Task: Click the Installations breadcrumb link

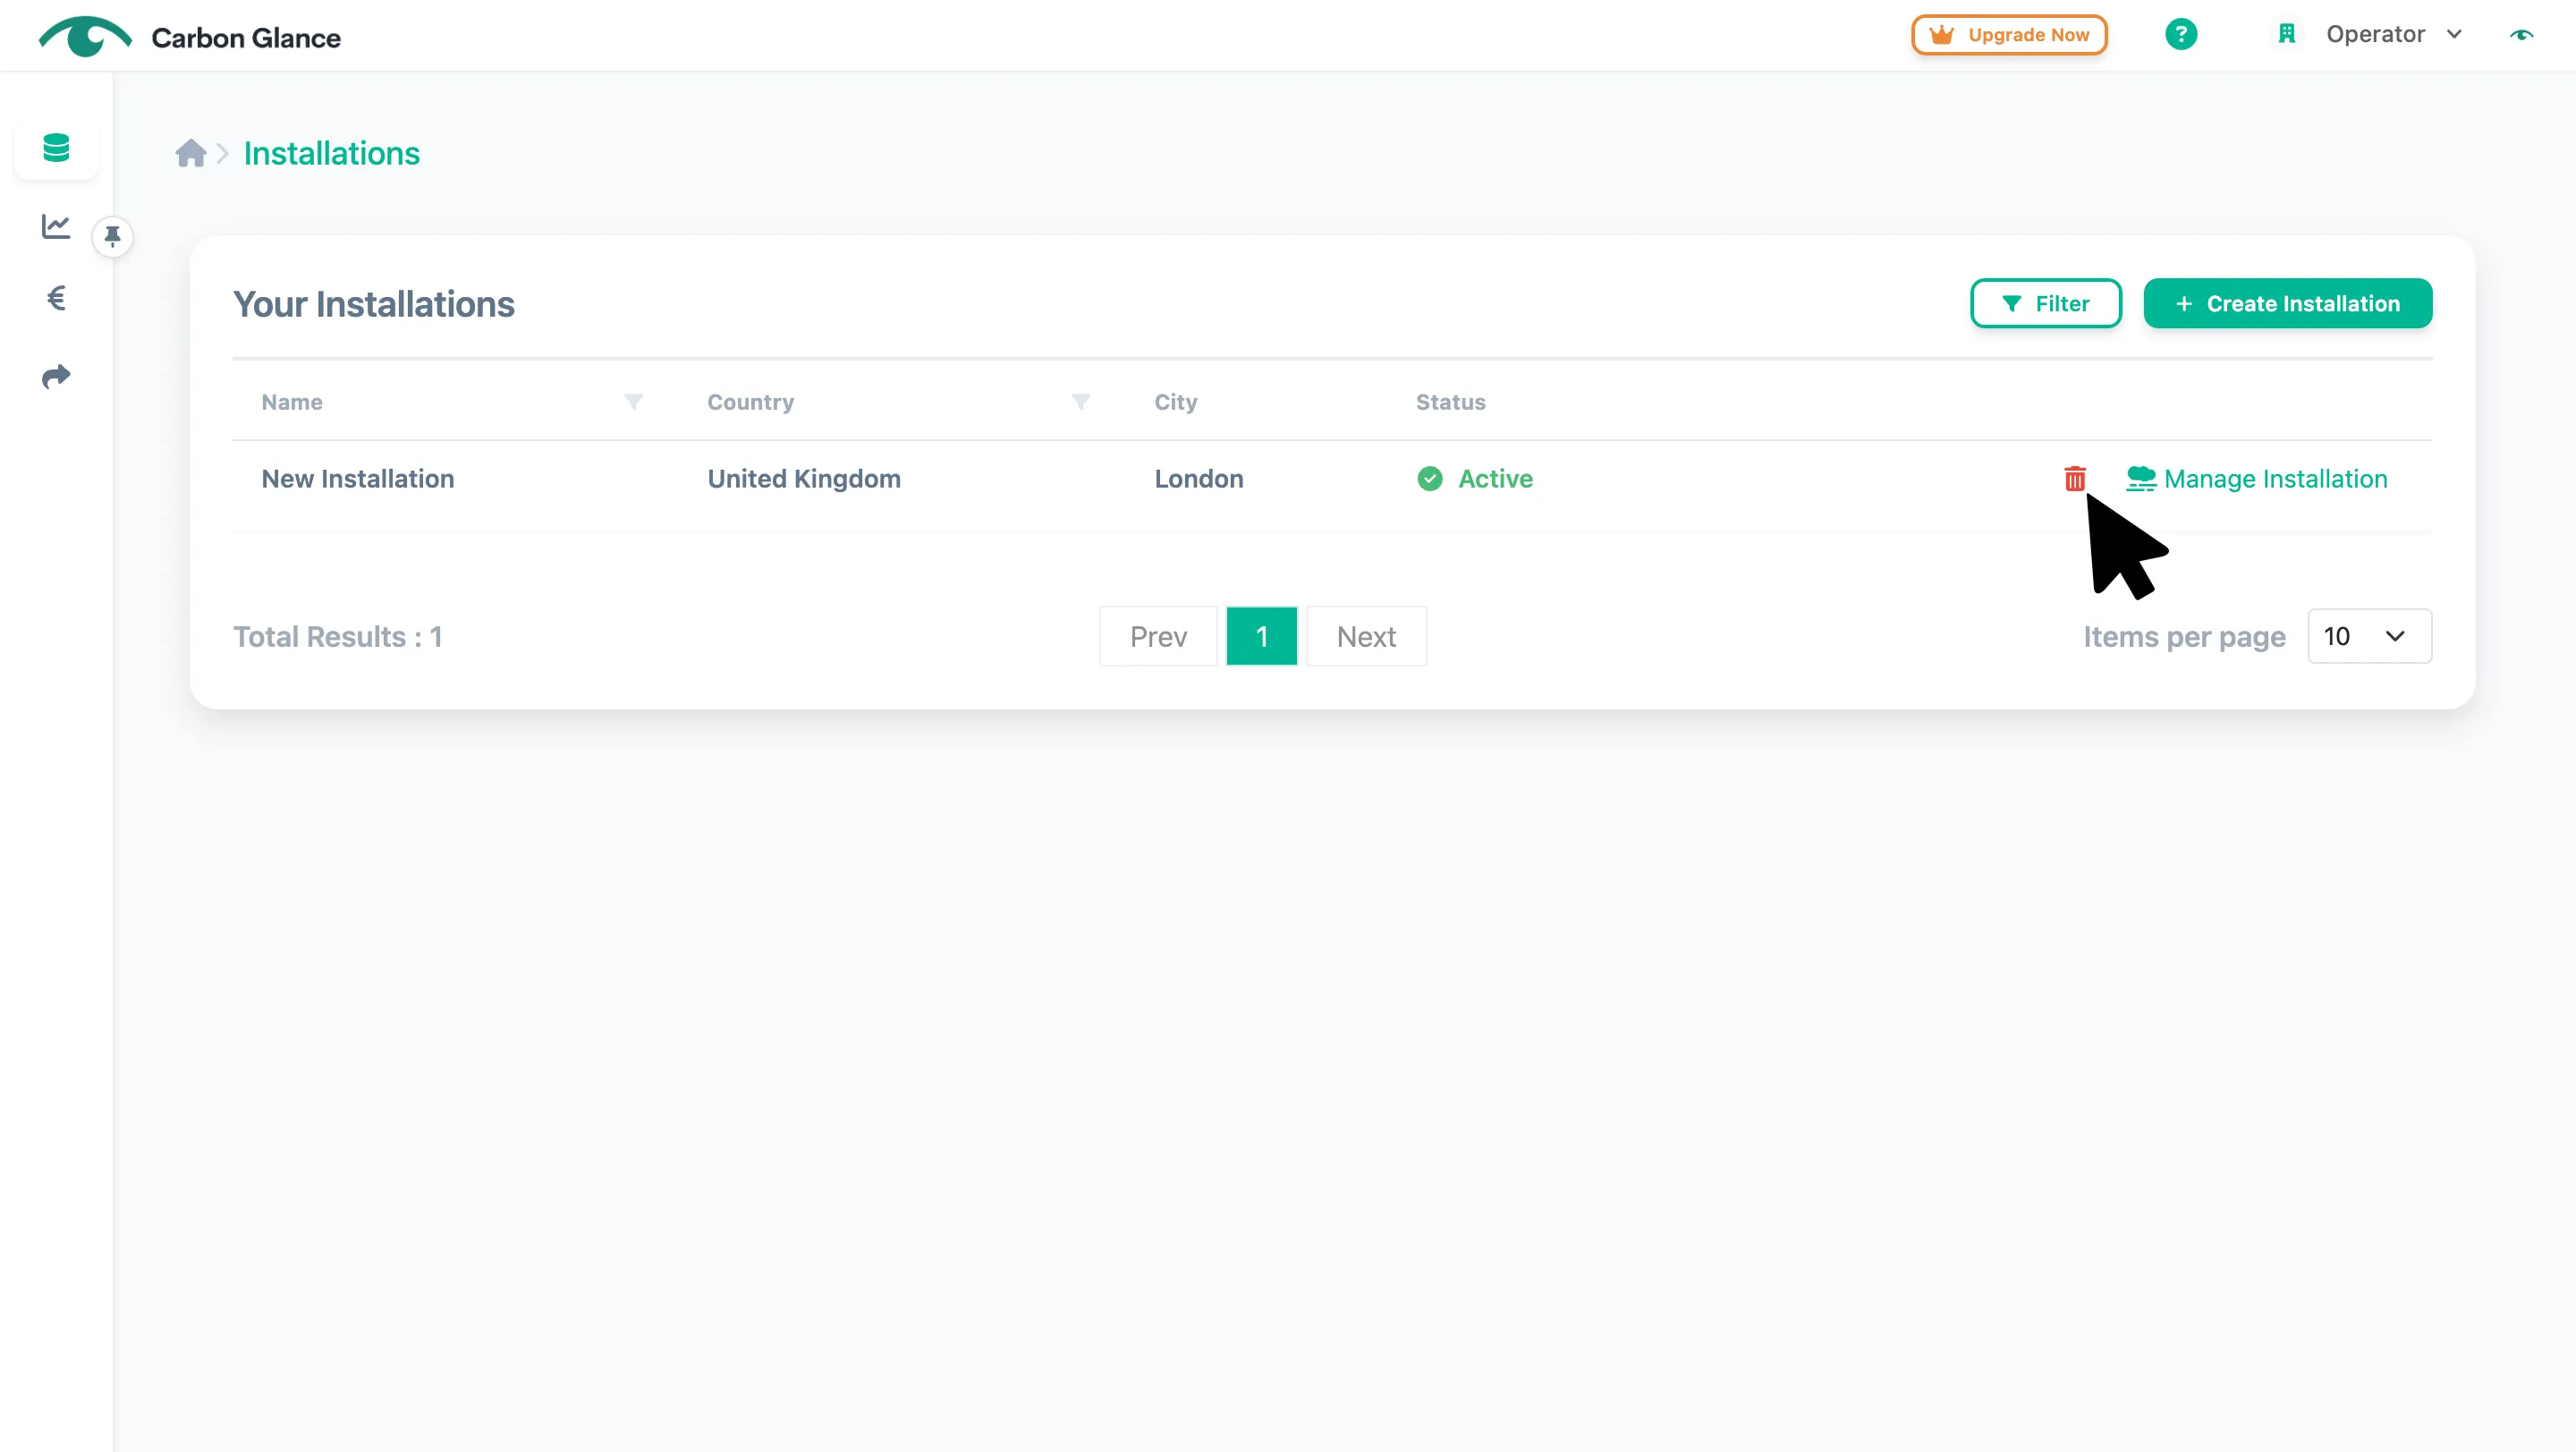Action: pyautogui.click(x=331, y=154)
